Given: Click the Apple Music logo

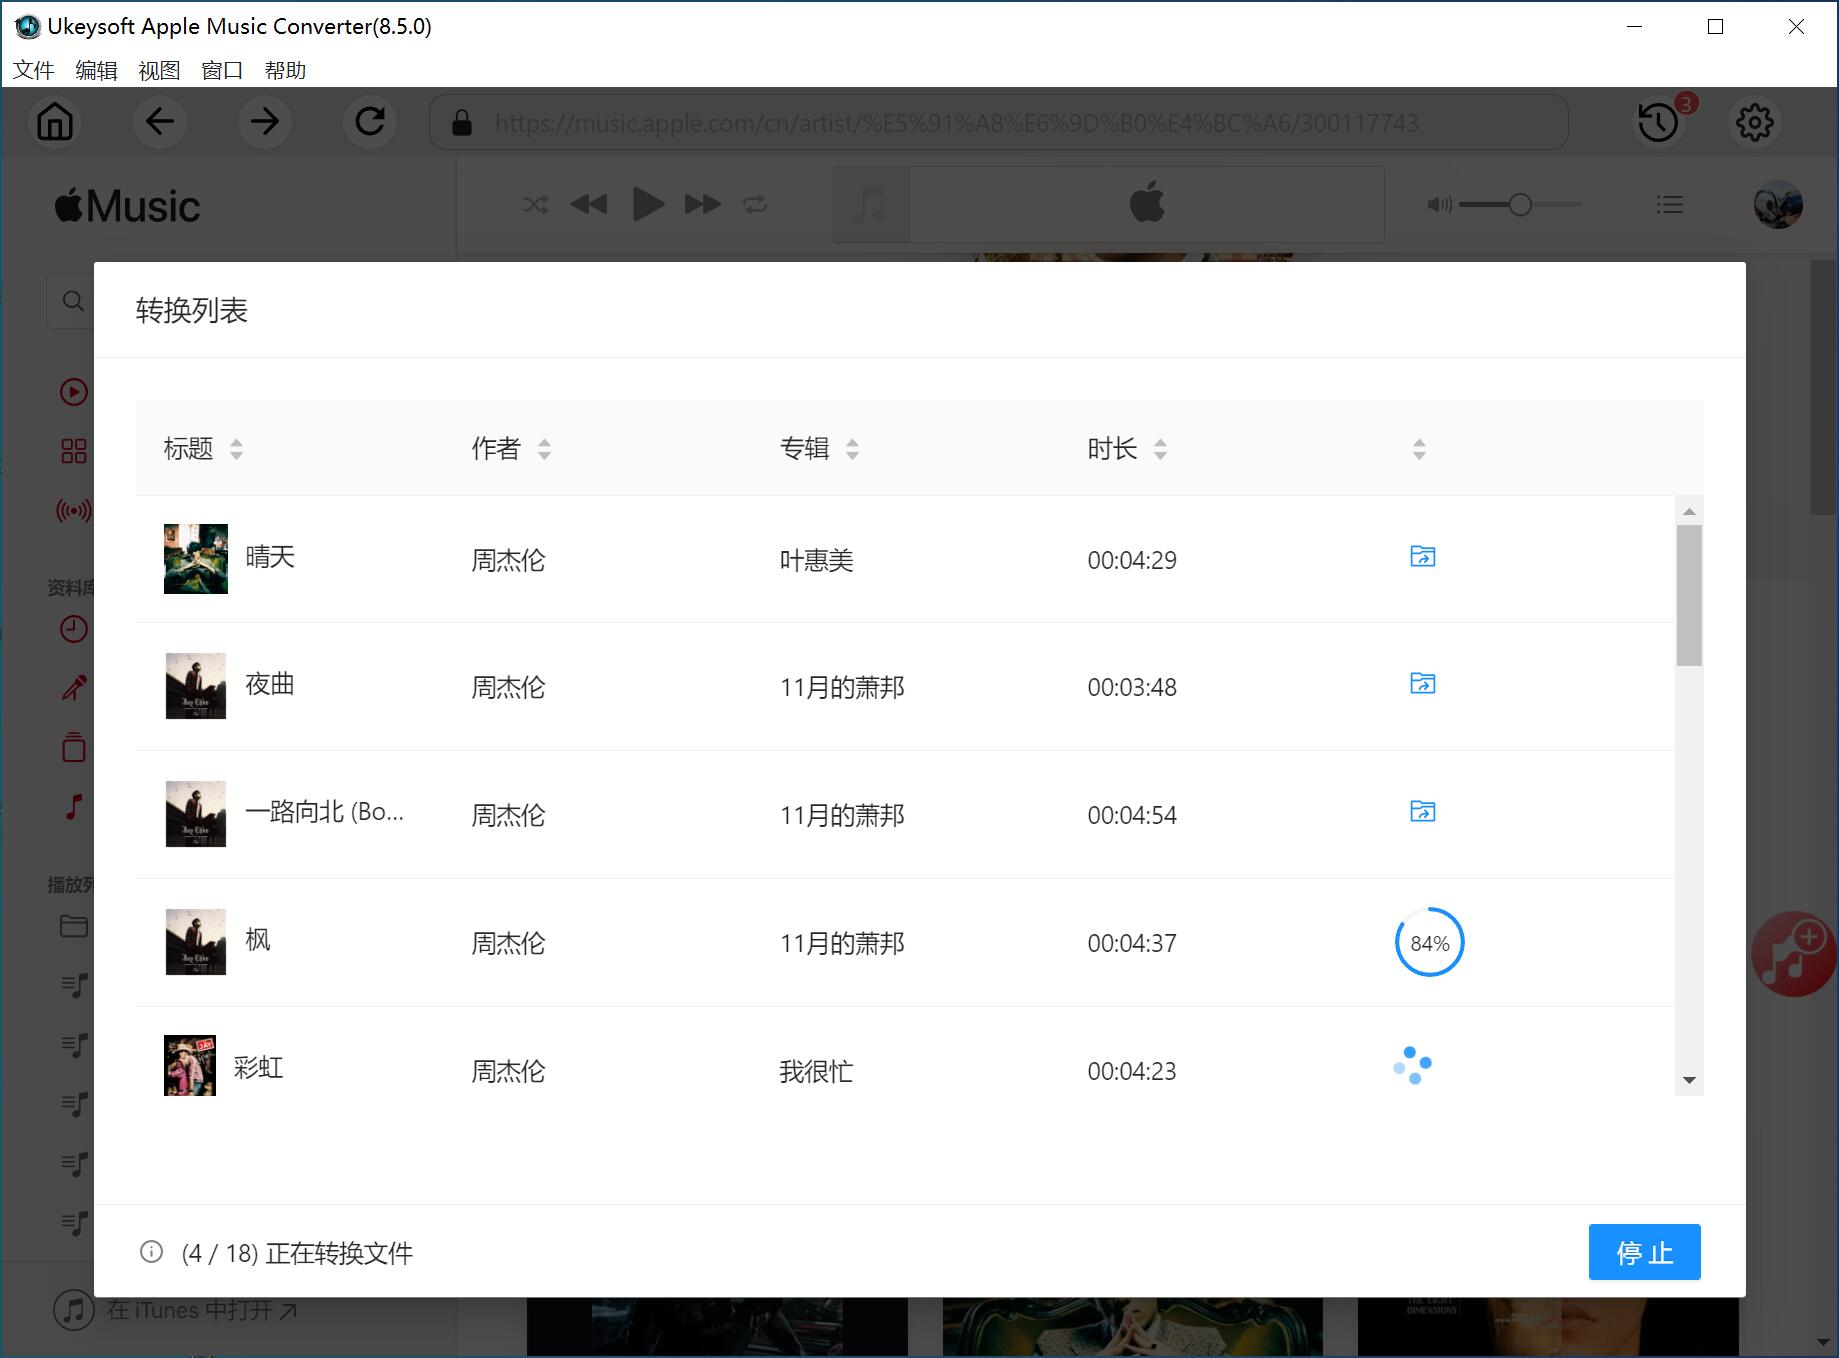Looking at the screenshot, I should point(127,206).
